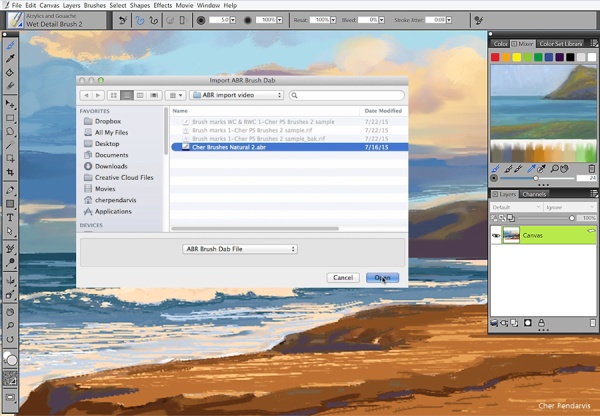600x416 pixels.
Task: Click the Open button in dialog
Action: point(382,277)
